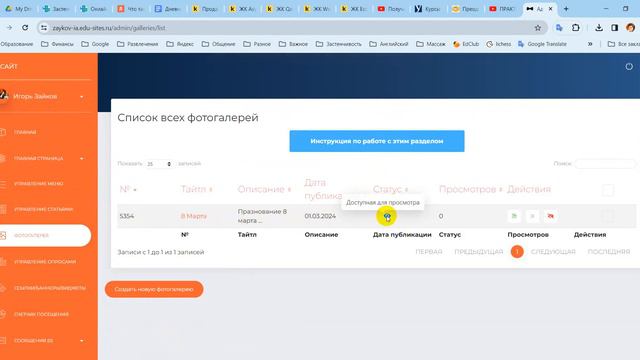Viewport: 640px width, 360px height.
Task: Tick the select-all checkbox in the table header
Action: 608,190
